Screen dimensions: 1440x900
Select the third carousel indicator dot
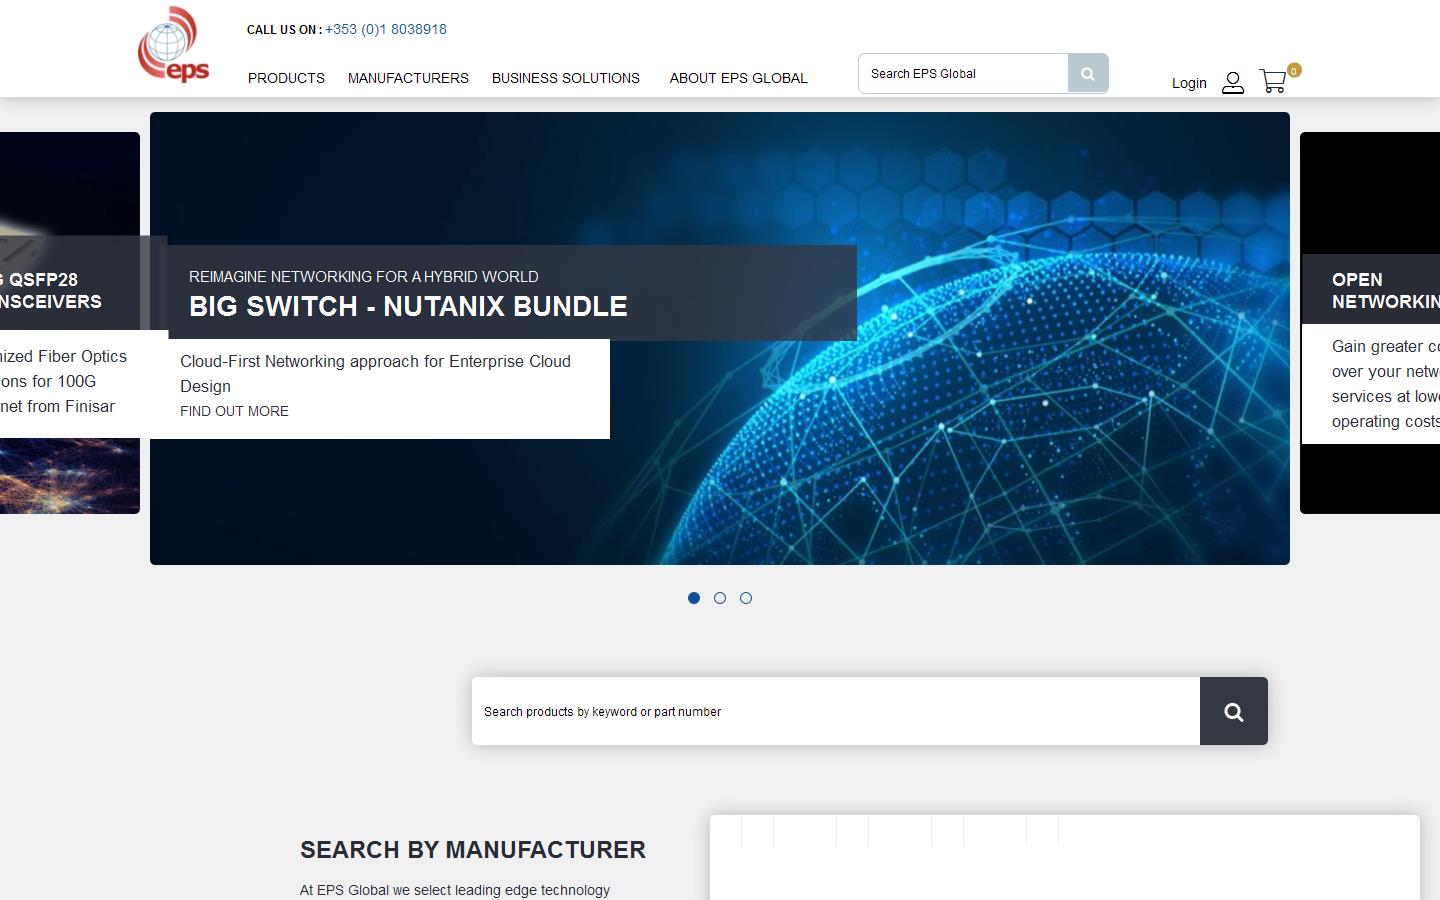click(x=746, y=598)
